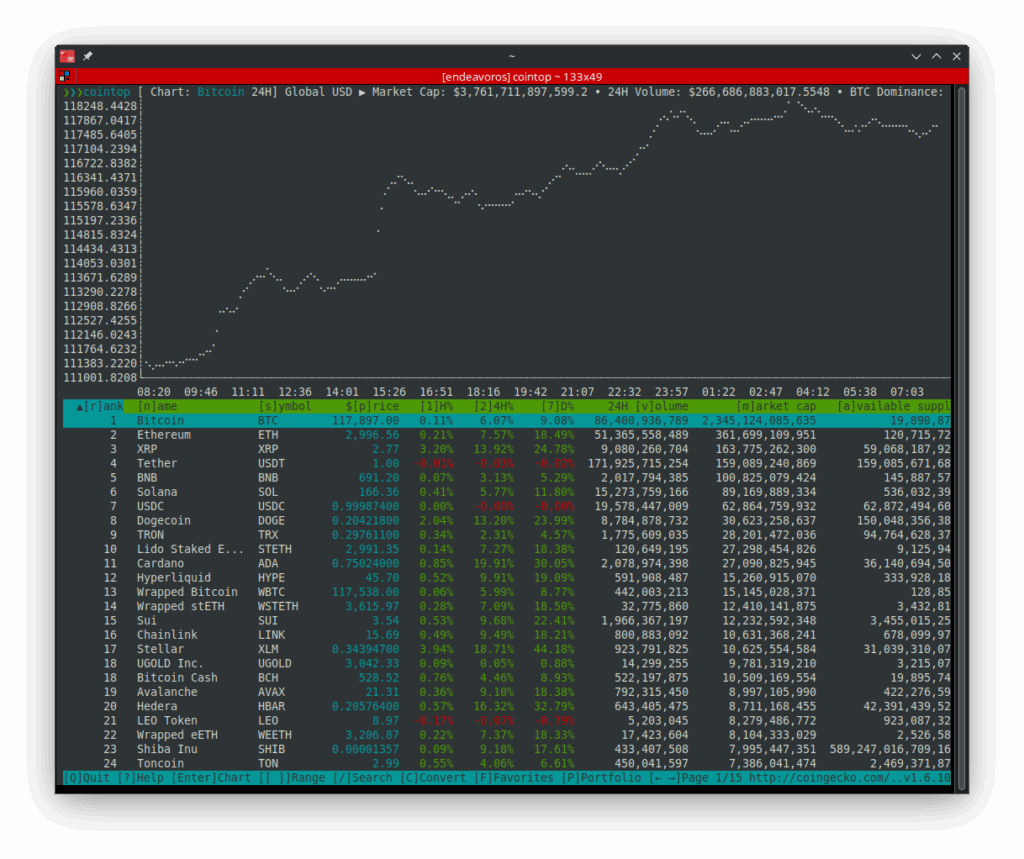The width and height of the screenshot is (1024, 859).
Task: Select the Wrapped eETH row
Action: click(507, 736)
